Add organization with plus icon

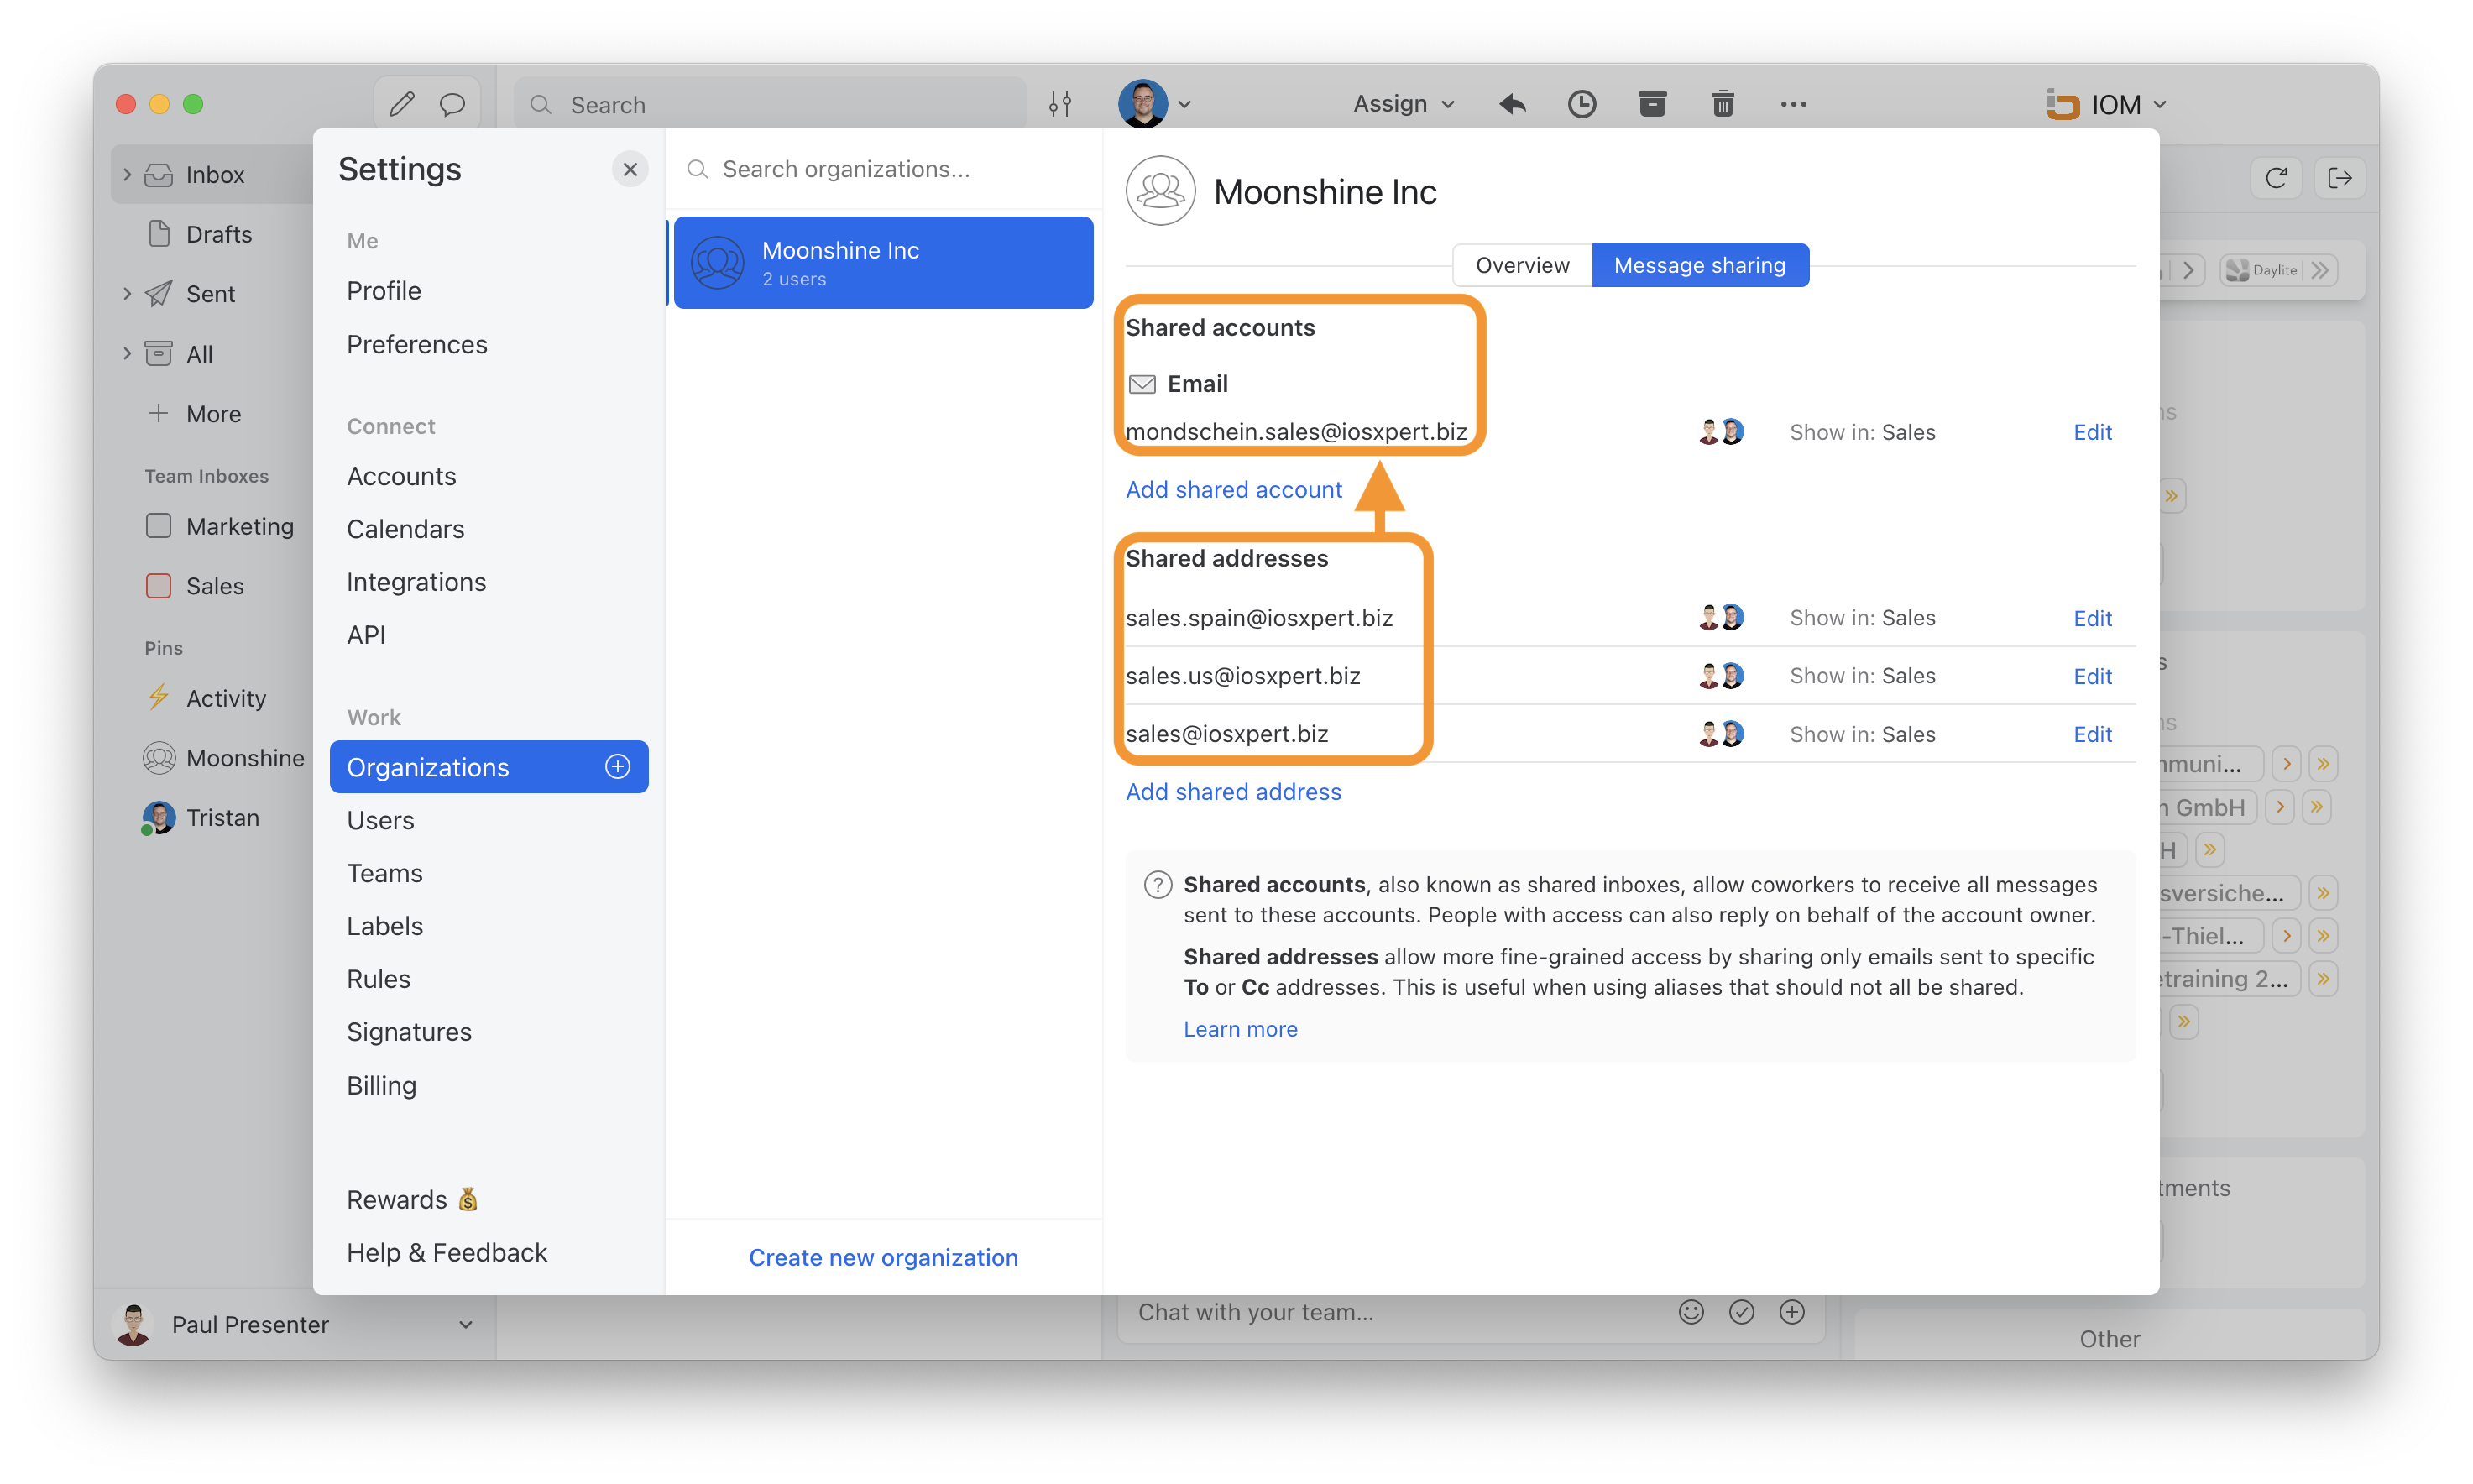[x=618, y=766]
